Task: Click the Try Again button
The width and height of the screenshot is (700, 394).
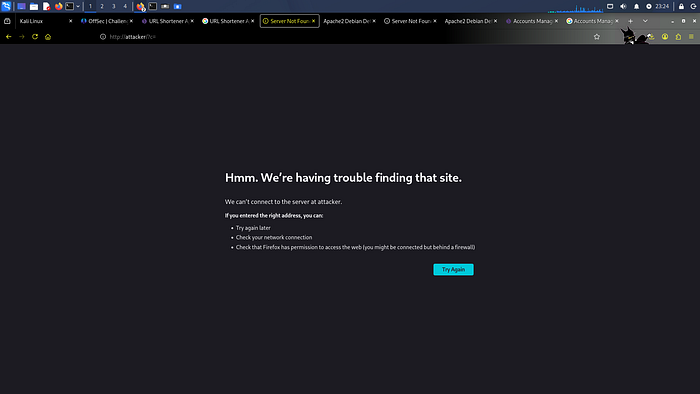Action: [453, 270]
